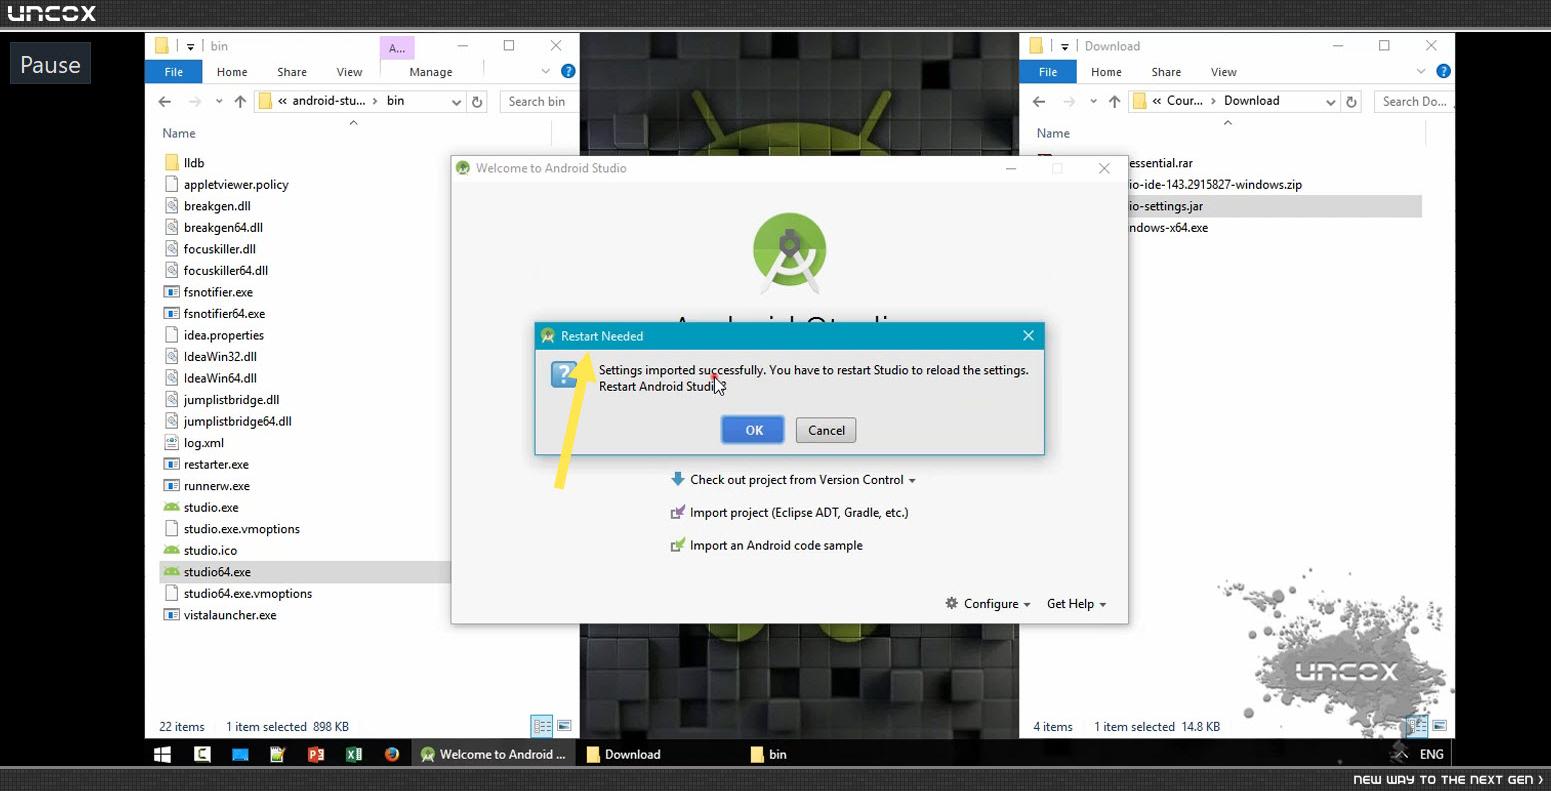Open Home tab in Download window
This screenshot has height=791, width=1551.
tap(1106, 72)
